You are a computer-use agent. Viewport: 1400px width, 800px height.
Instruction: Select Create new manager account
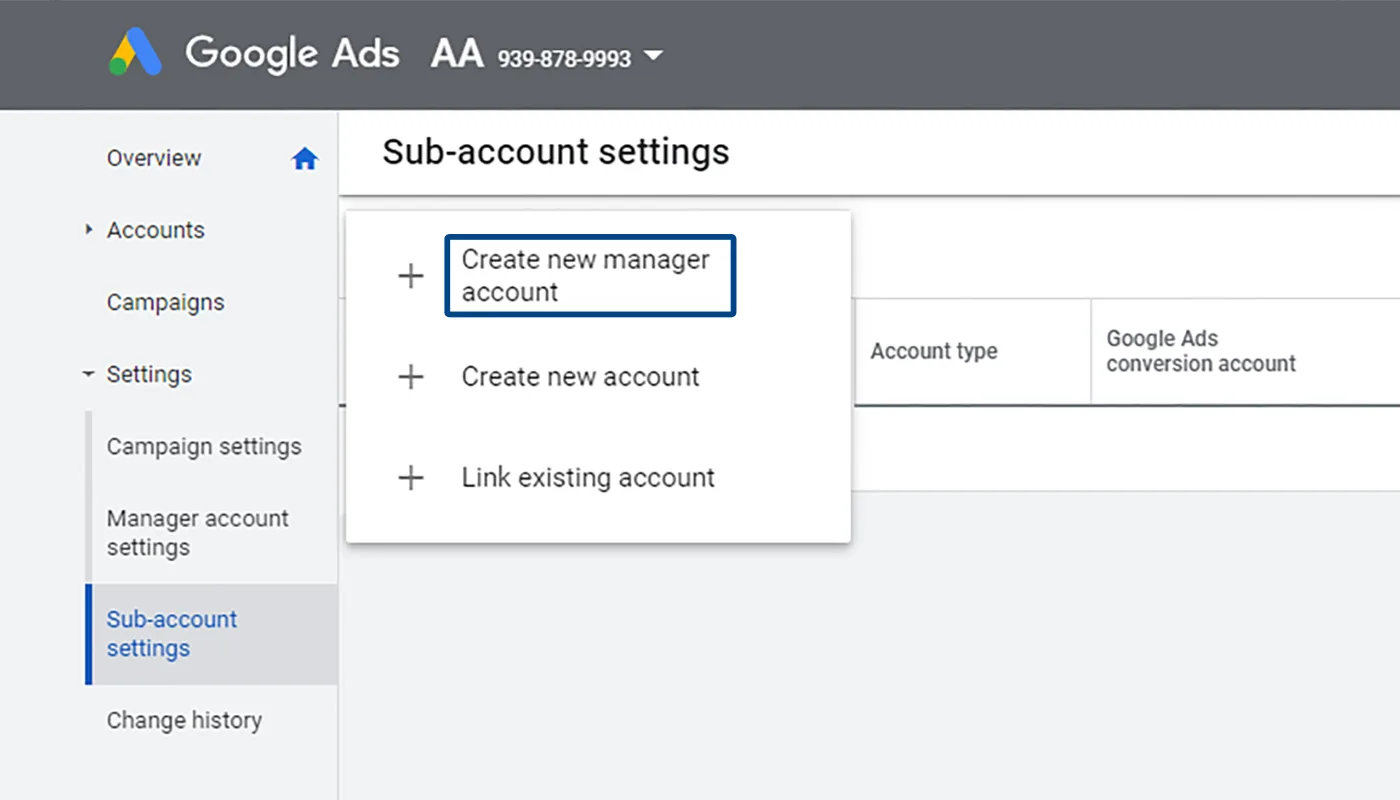point(590,276)
